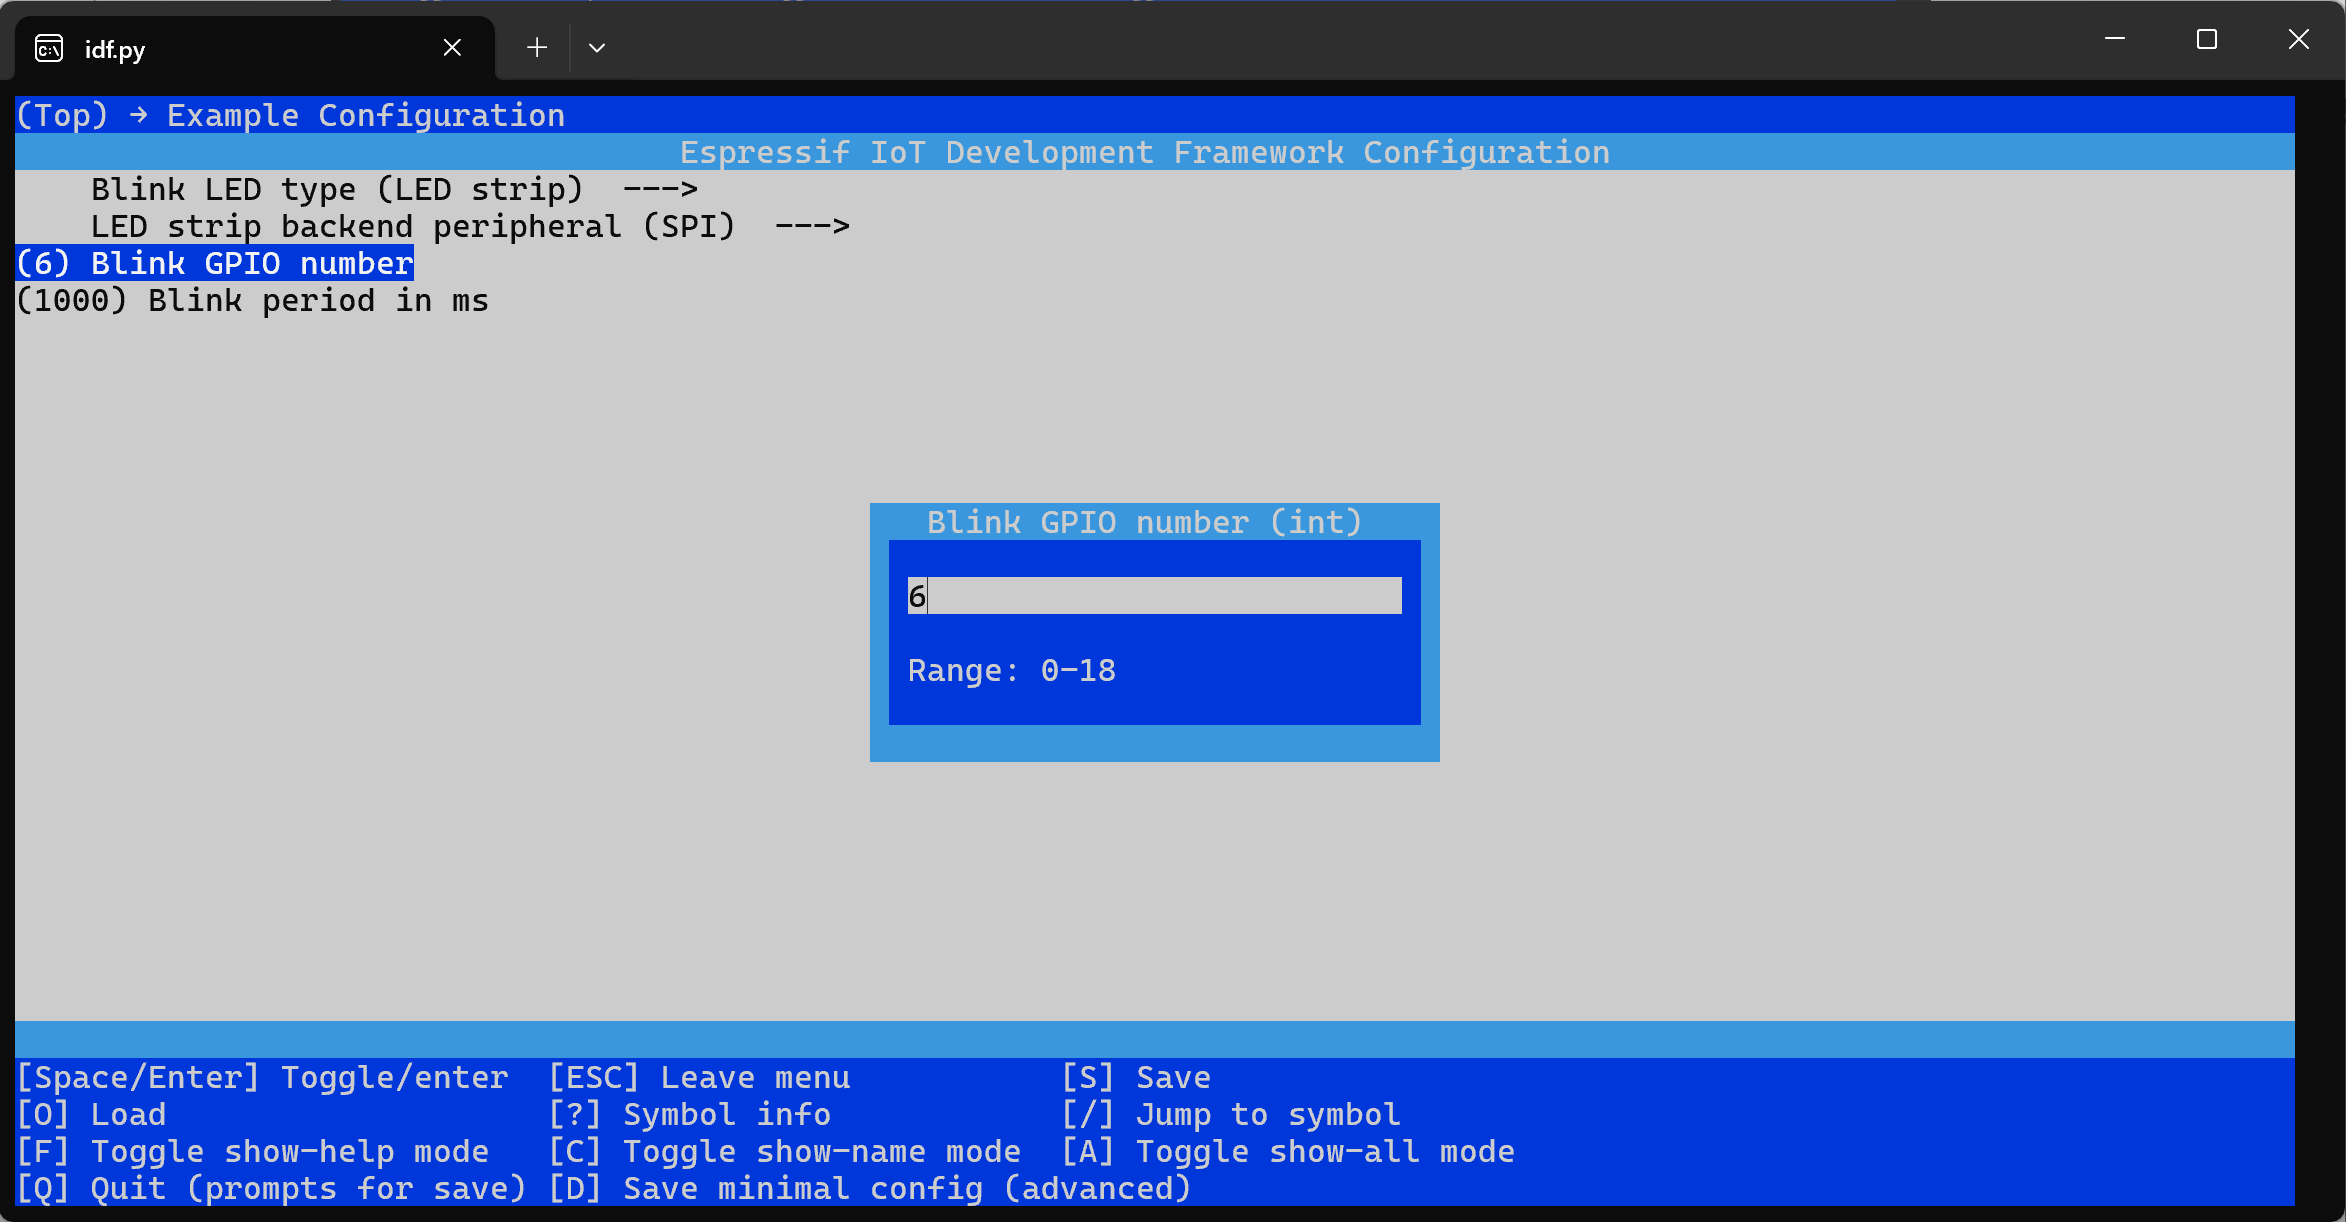Select the (Top) breadcrumb entry
The height and width of the screenshot is (1222, 2346).
click(x=61, y=114)
